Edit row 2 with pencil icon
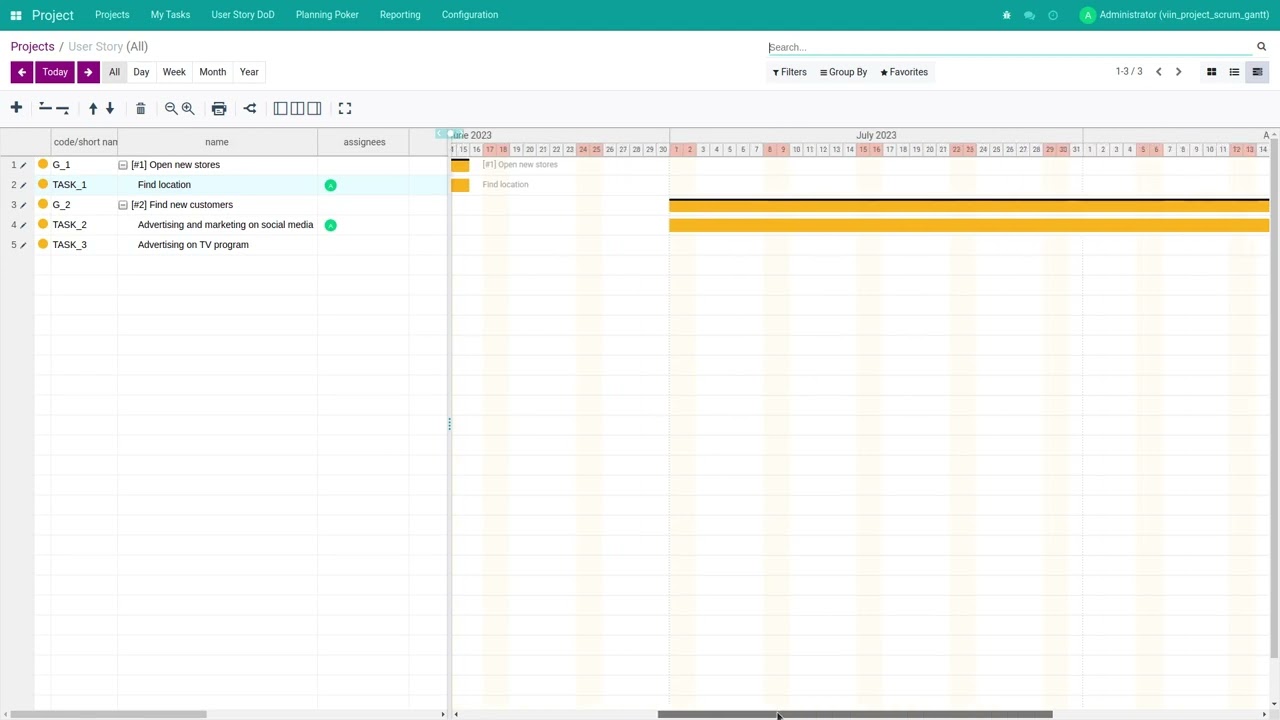This screenshot has height=720, width=1280. click(x=23, y=185)
